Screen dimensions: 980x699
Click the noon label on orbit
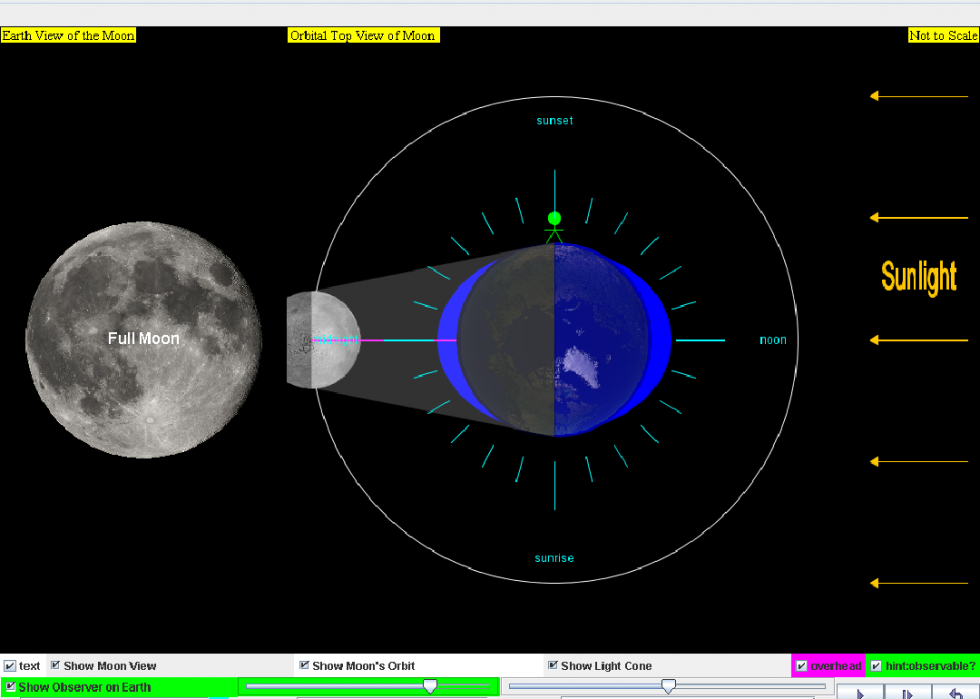click(772, 340)
